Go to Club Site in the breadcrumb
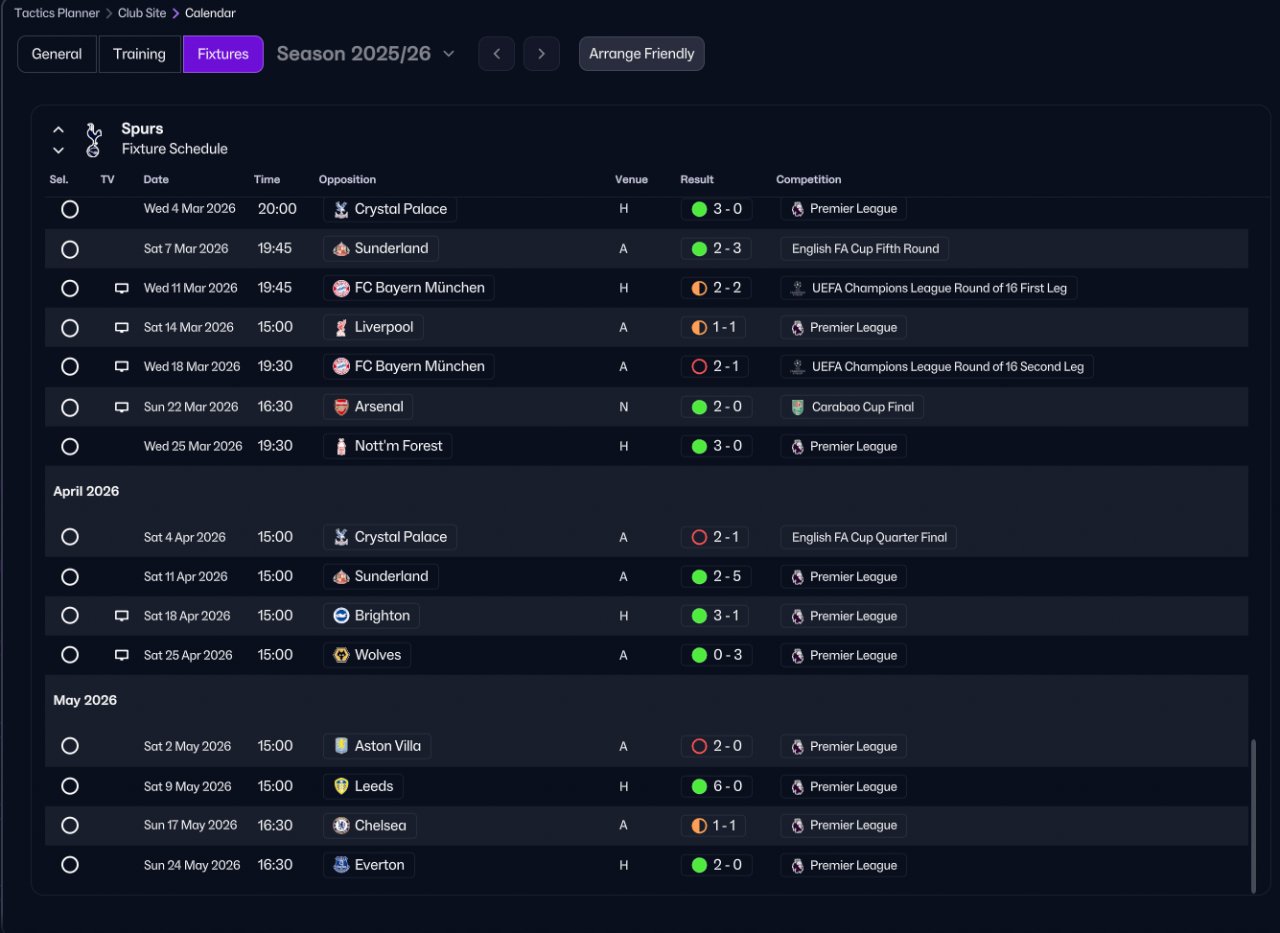1280x933 pixels. click(x=141, y=13)
